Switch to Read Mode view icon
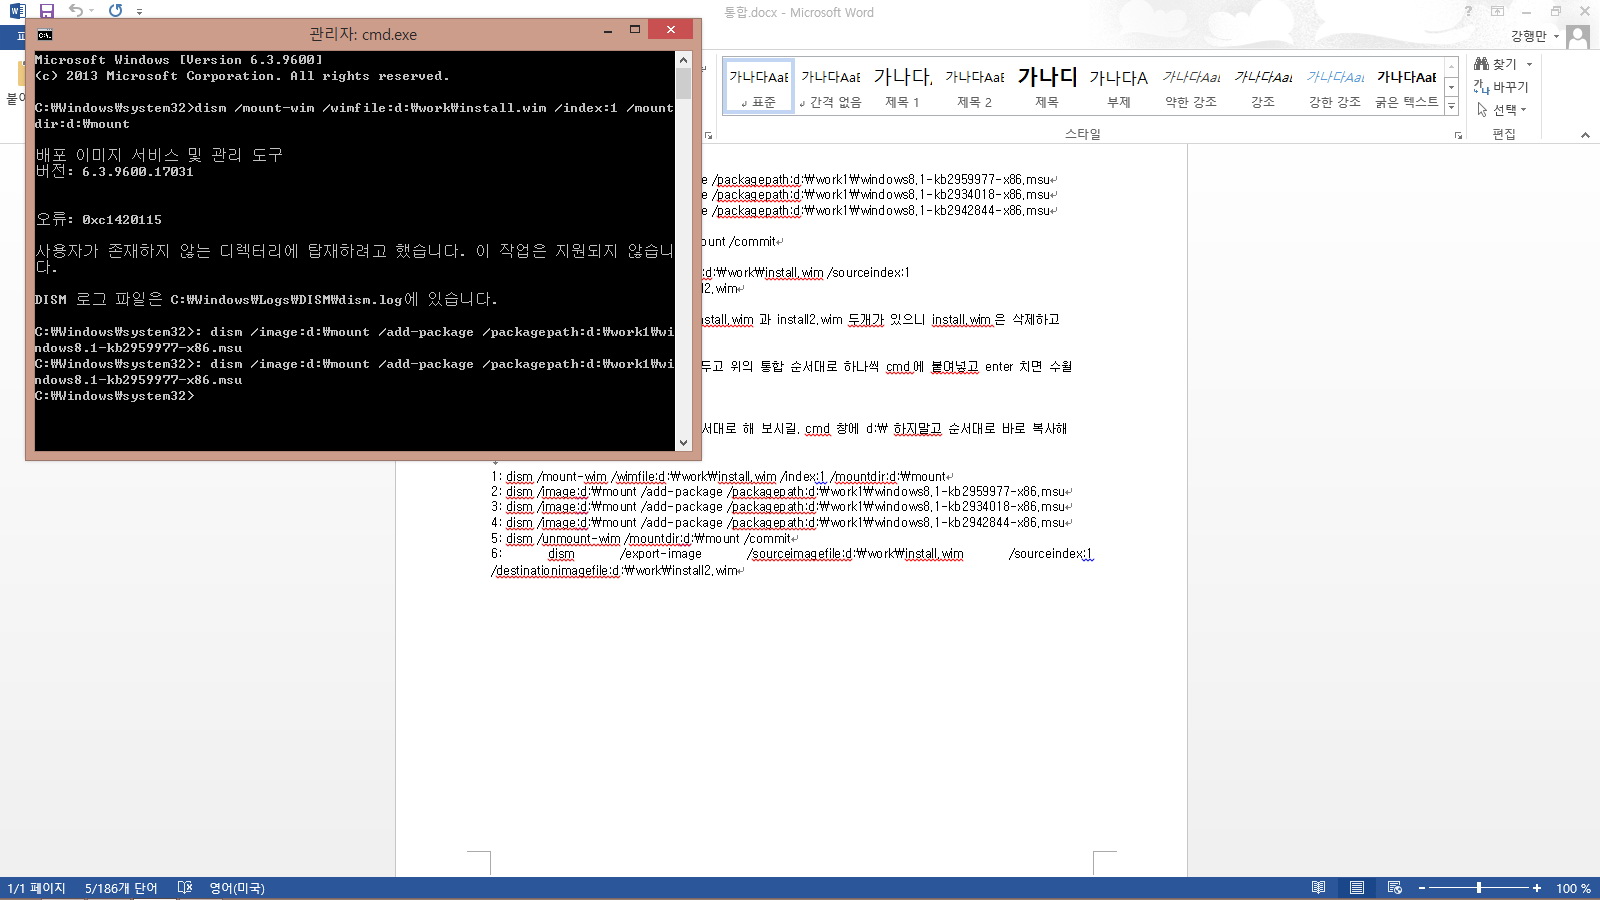The height and width of the screenshot is (900, 1600). [1319, 888]
